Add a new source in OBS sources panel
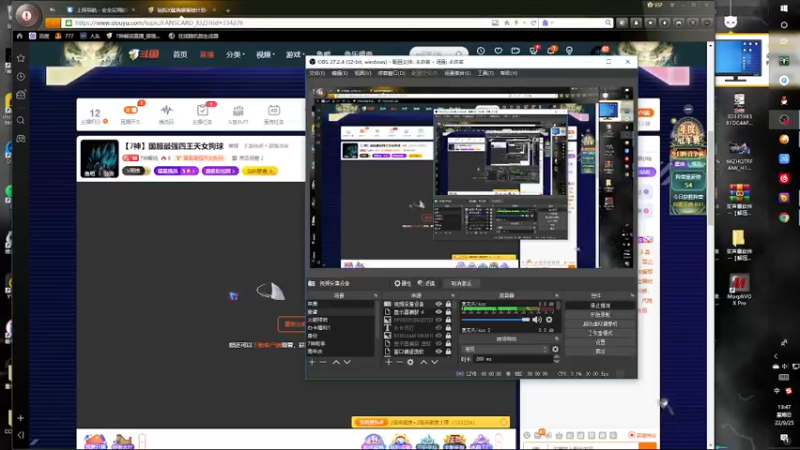The height and width of the screenshot is (450, 800). point(389,362)
